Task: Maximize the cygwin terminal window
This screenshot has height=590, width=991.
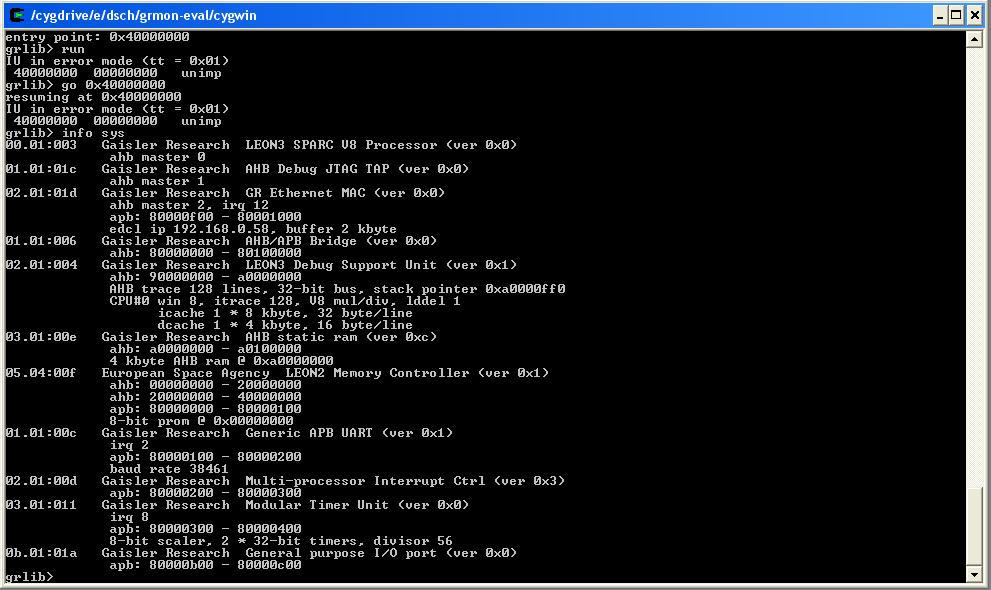Action: point(956,16)
